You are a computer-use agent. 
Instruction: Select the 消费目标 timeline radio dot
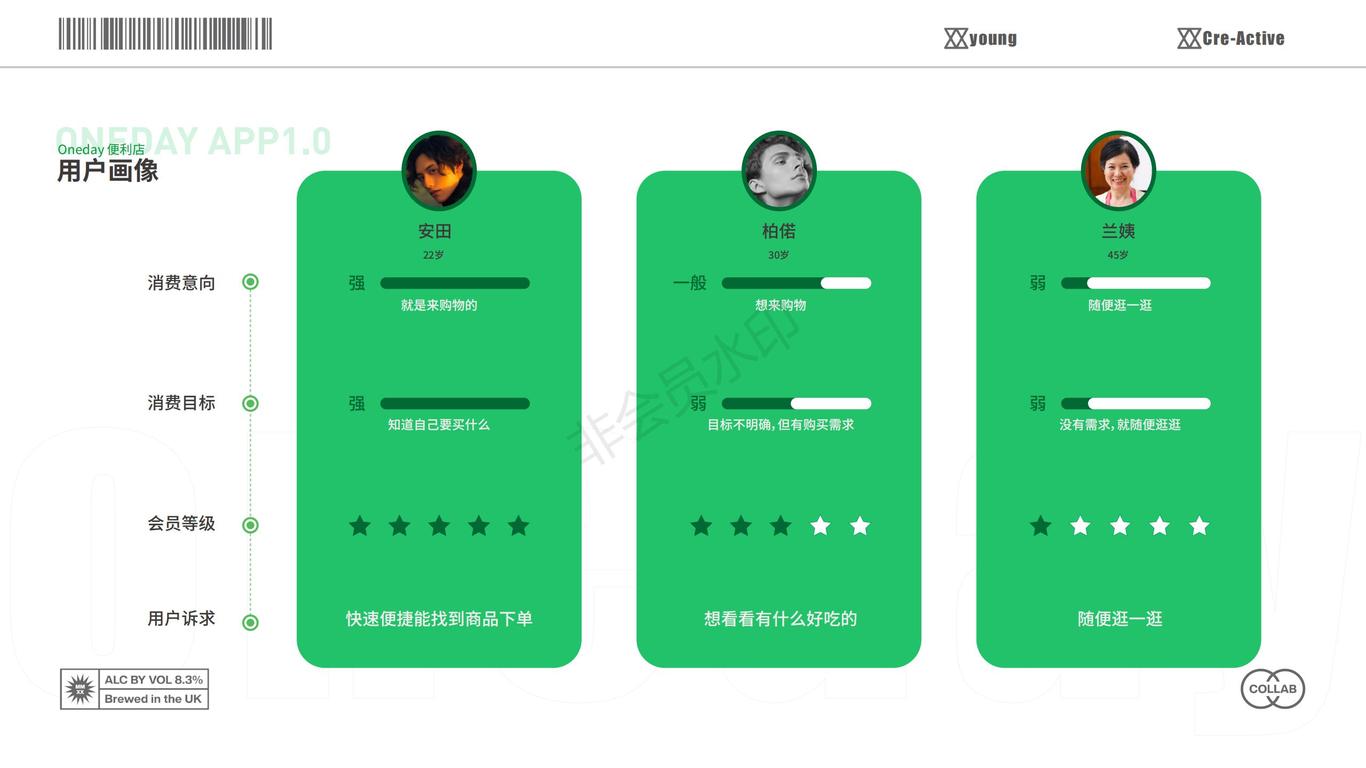(x=251, y=403)
